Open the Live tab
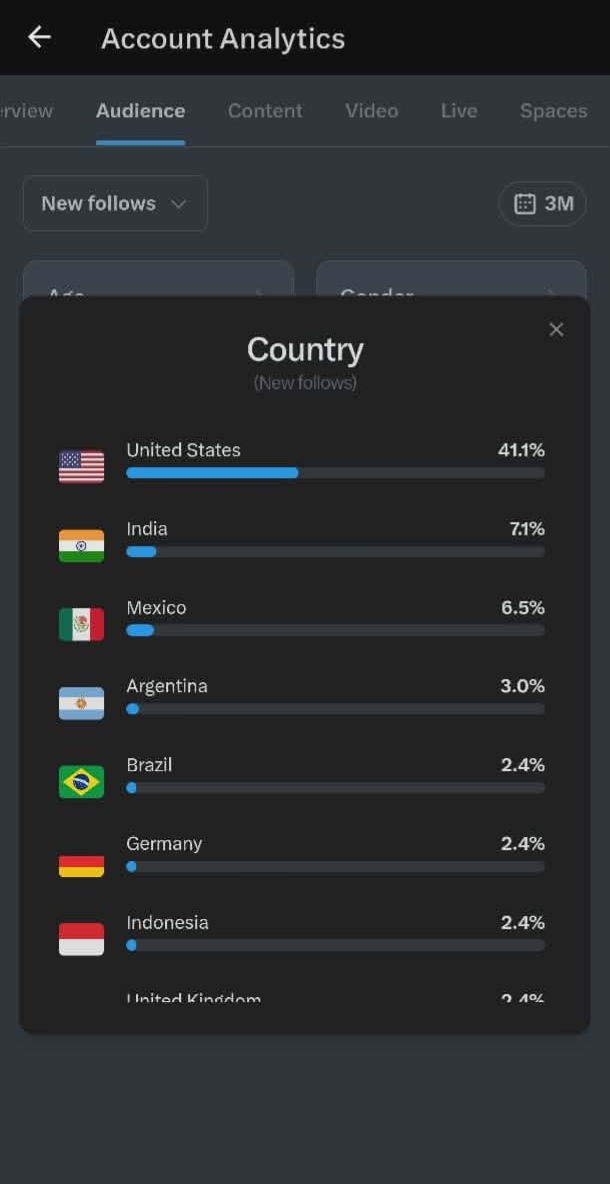 pos(459,111)
